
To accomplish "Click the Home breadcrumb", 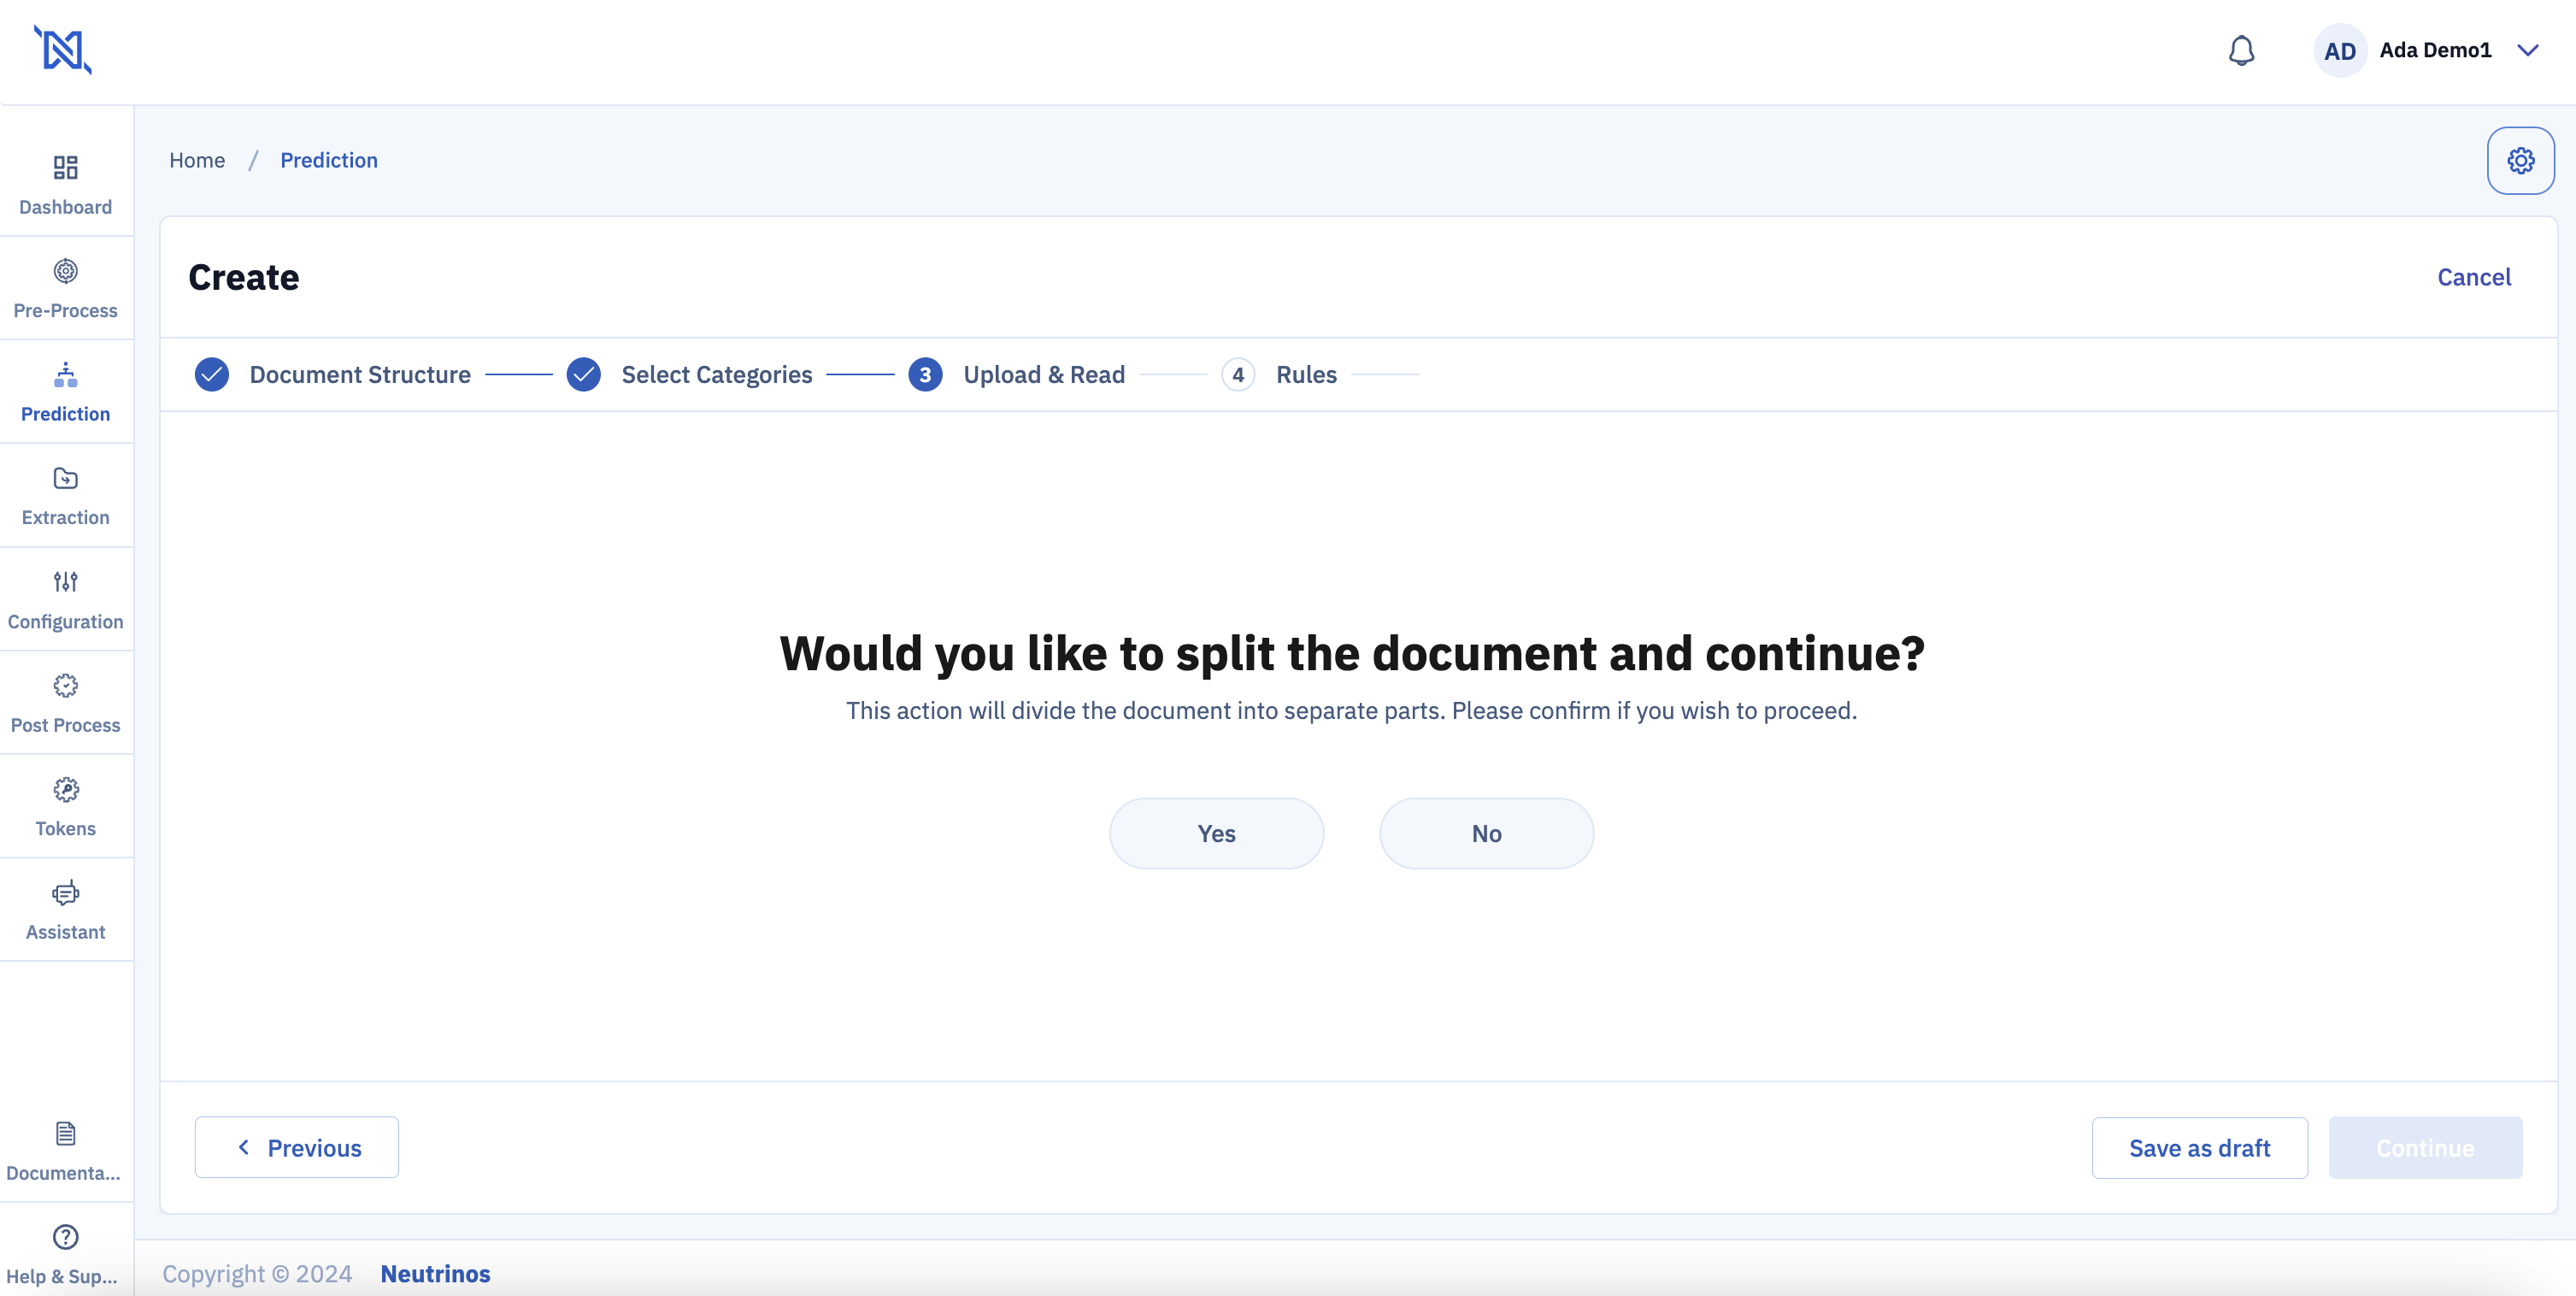I will 197,160.
